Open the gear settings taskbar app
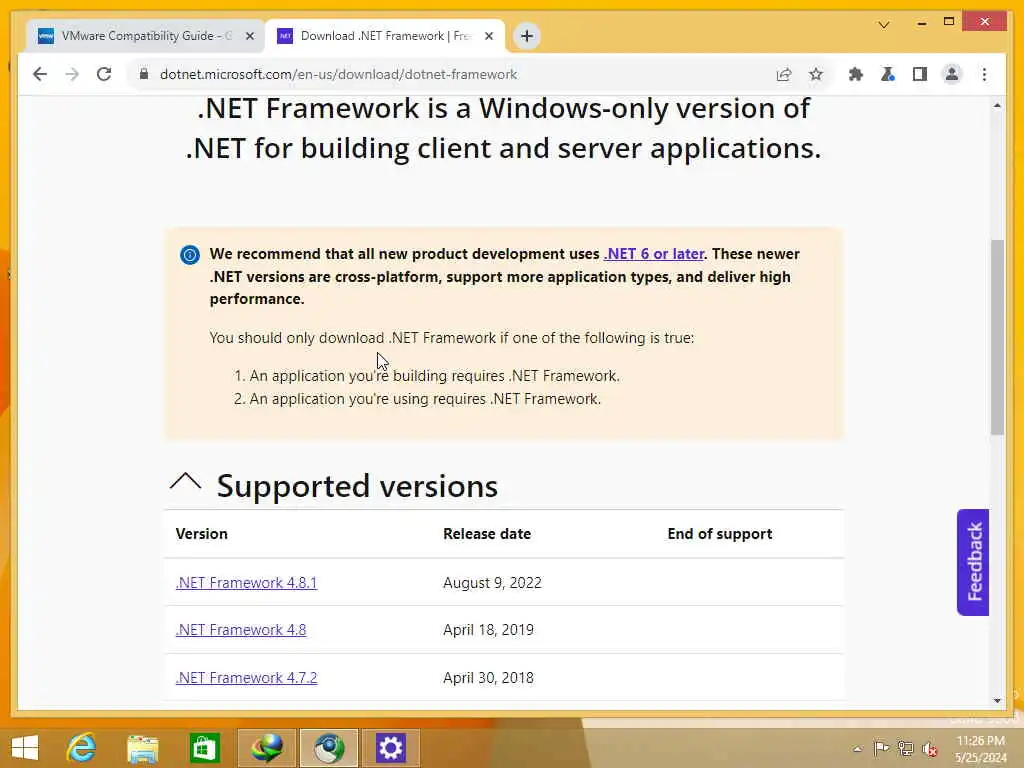Image resolution: width=1024 pixels, height=768 pixels. click(391, 748)
